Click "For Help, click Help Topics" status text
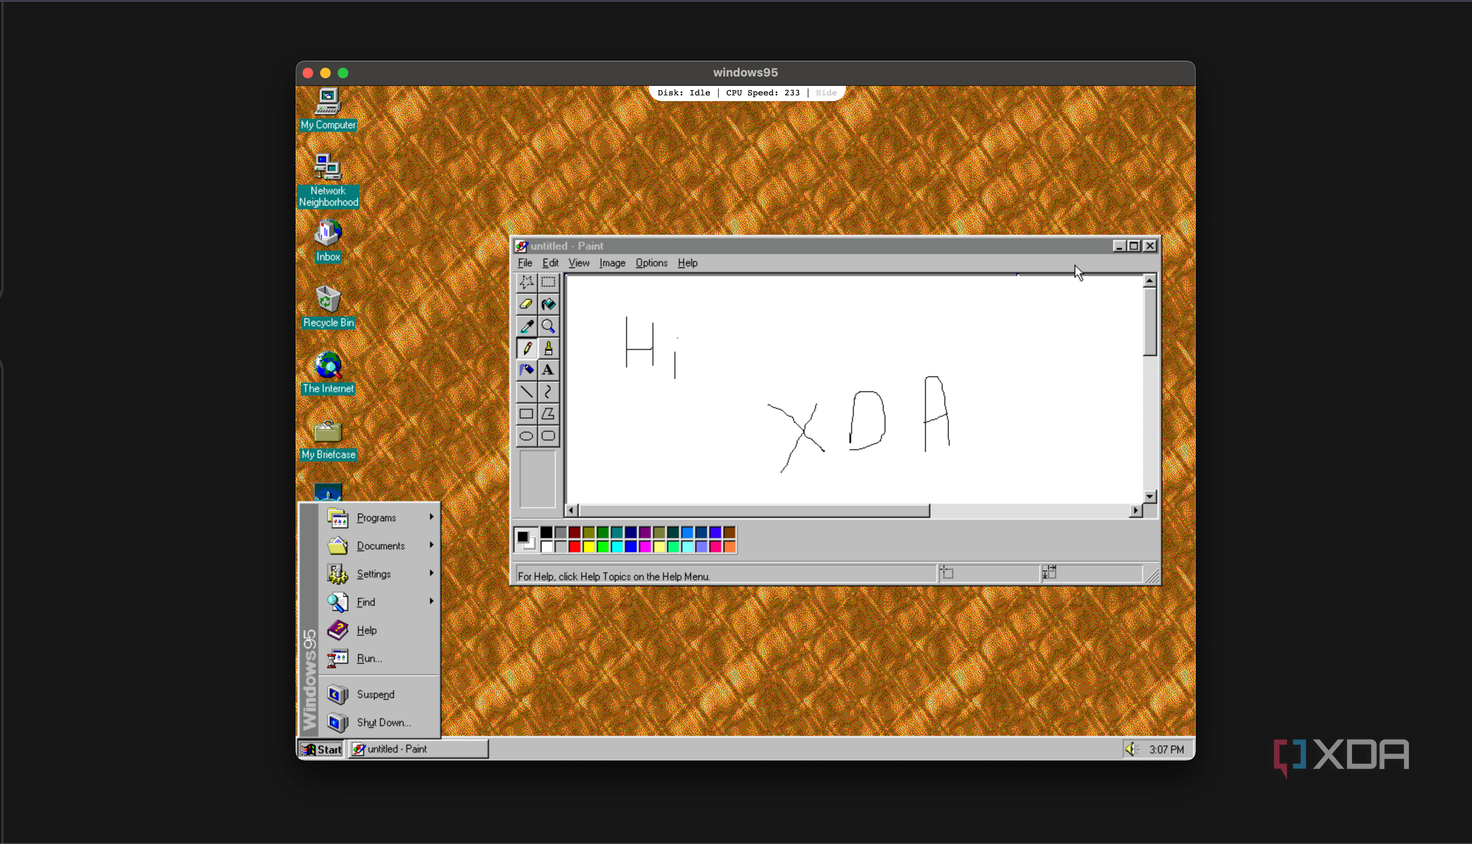This screenshot has width=1472, height=844. (x=614, y=577)
